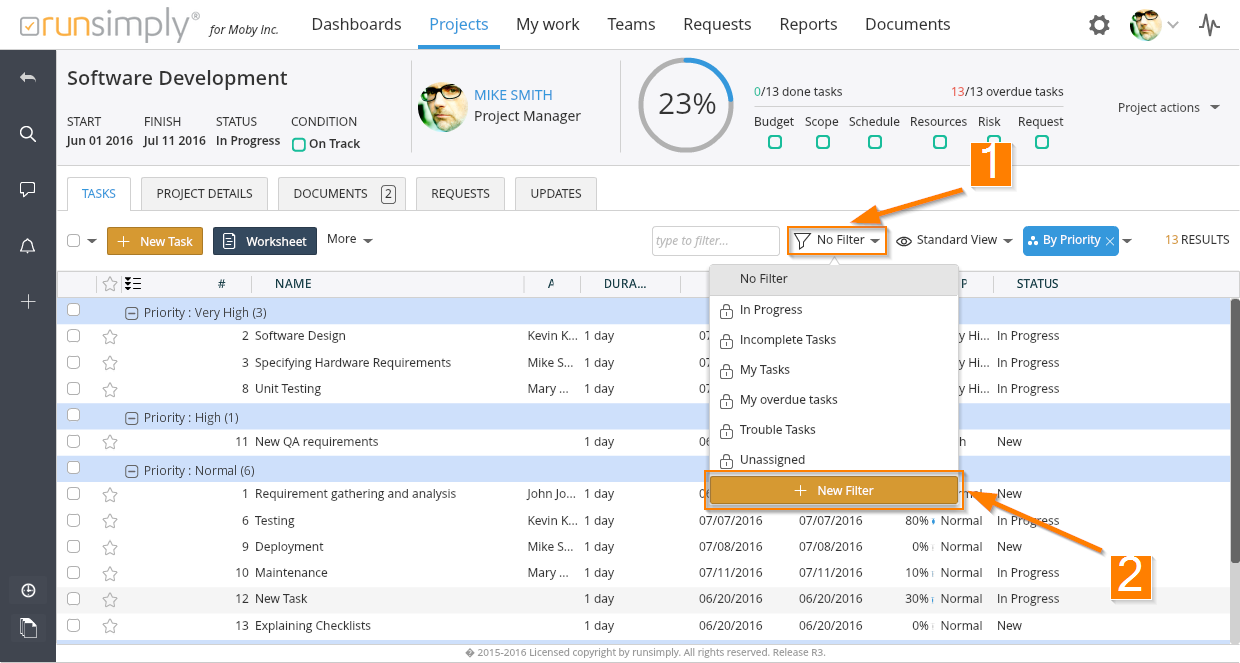Screen dimensions: 1240x663
Task: Click the plus icon in sidebar
Action: 28,302
